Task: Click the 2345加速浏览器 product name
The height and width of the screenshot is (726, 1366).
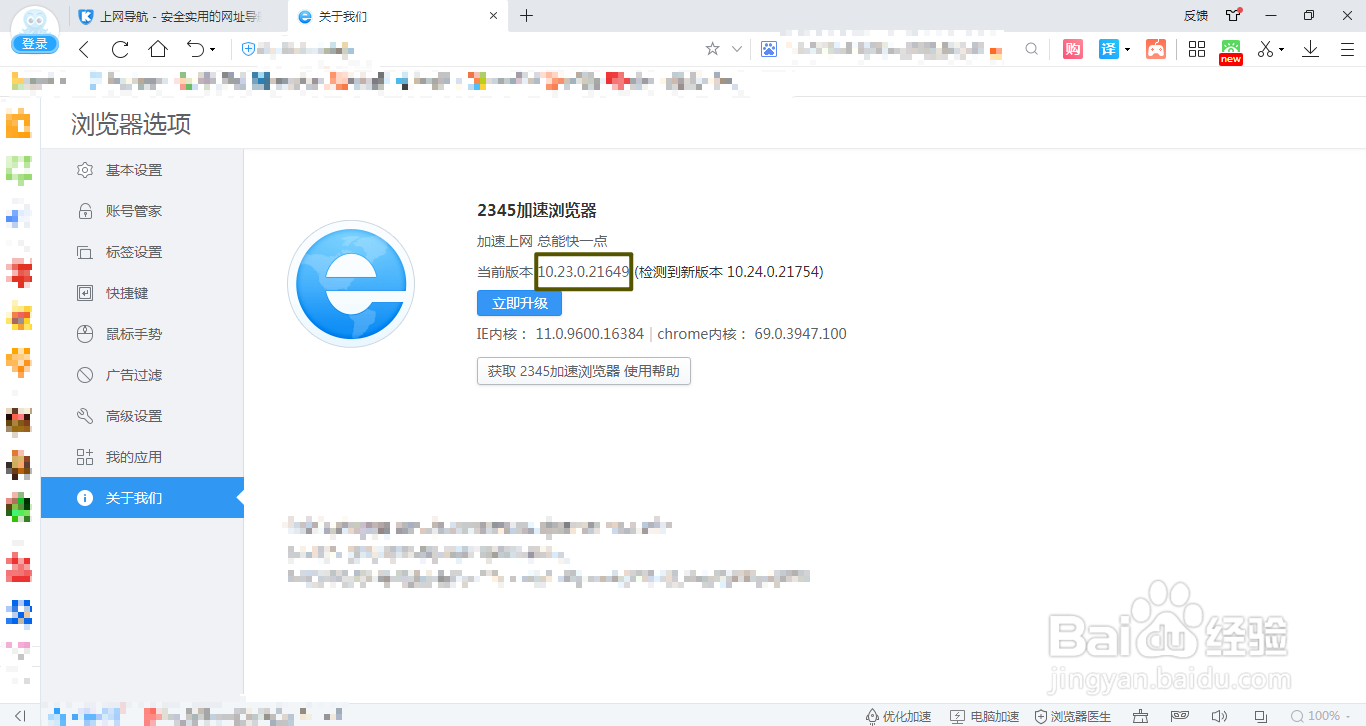Action: pos(537,210)
